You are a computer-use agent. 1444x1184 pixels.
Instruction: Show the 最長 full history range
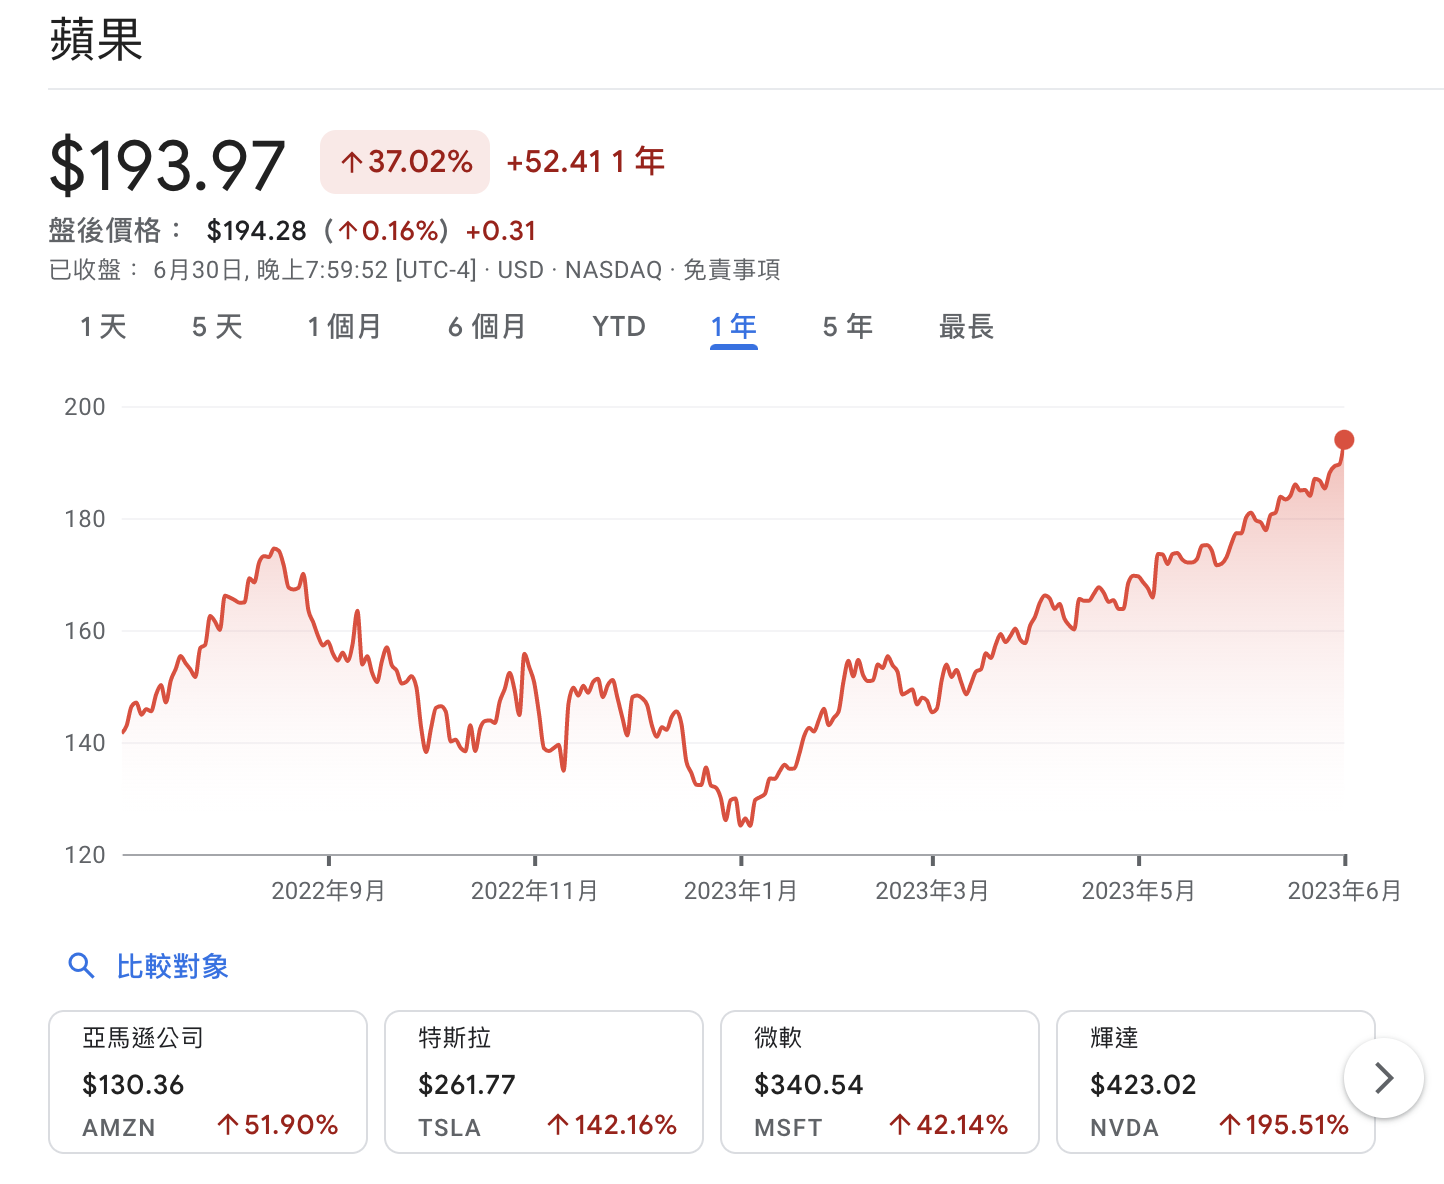point(966,327)
